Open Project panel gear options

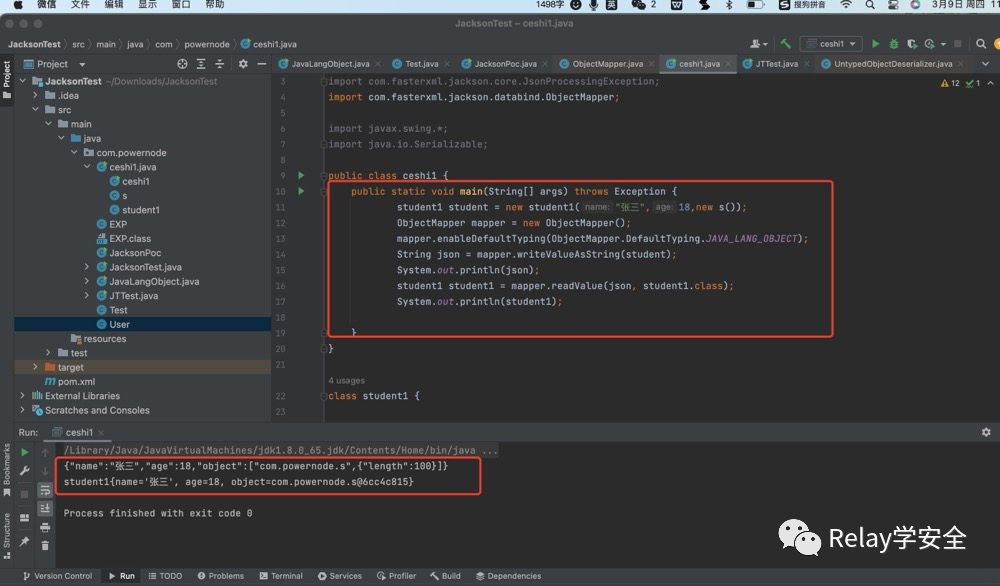pos(243,64)
